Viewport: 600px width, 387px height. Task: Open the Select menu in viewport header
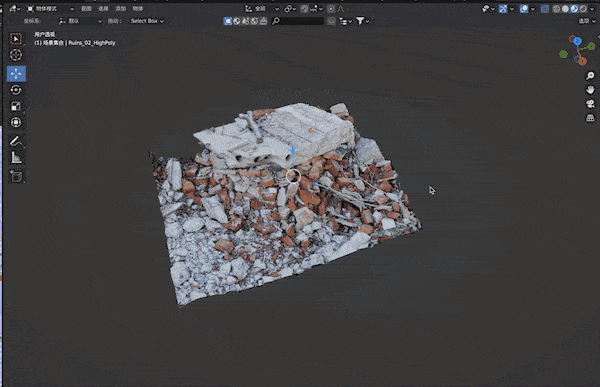click(x=103, y=8)
